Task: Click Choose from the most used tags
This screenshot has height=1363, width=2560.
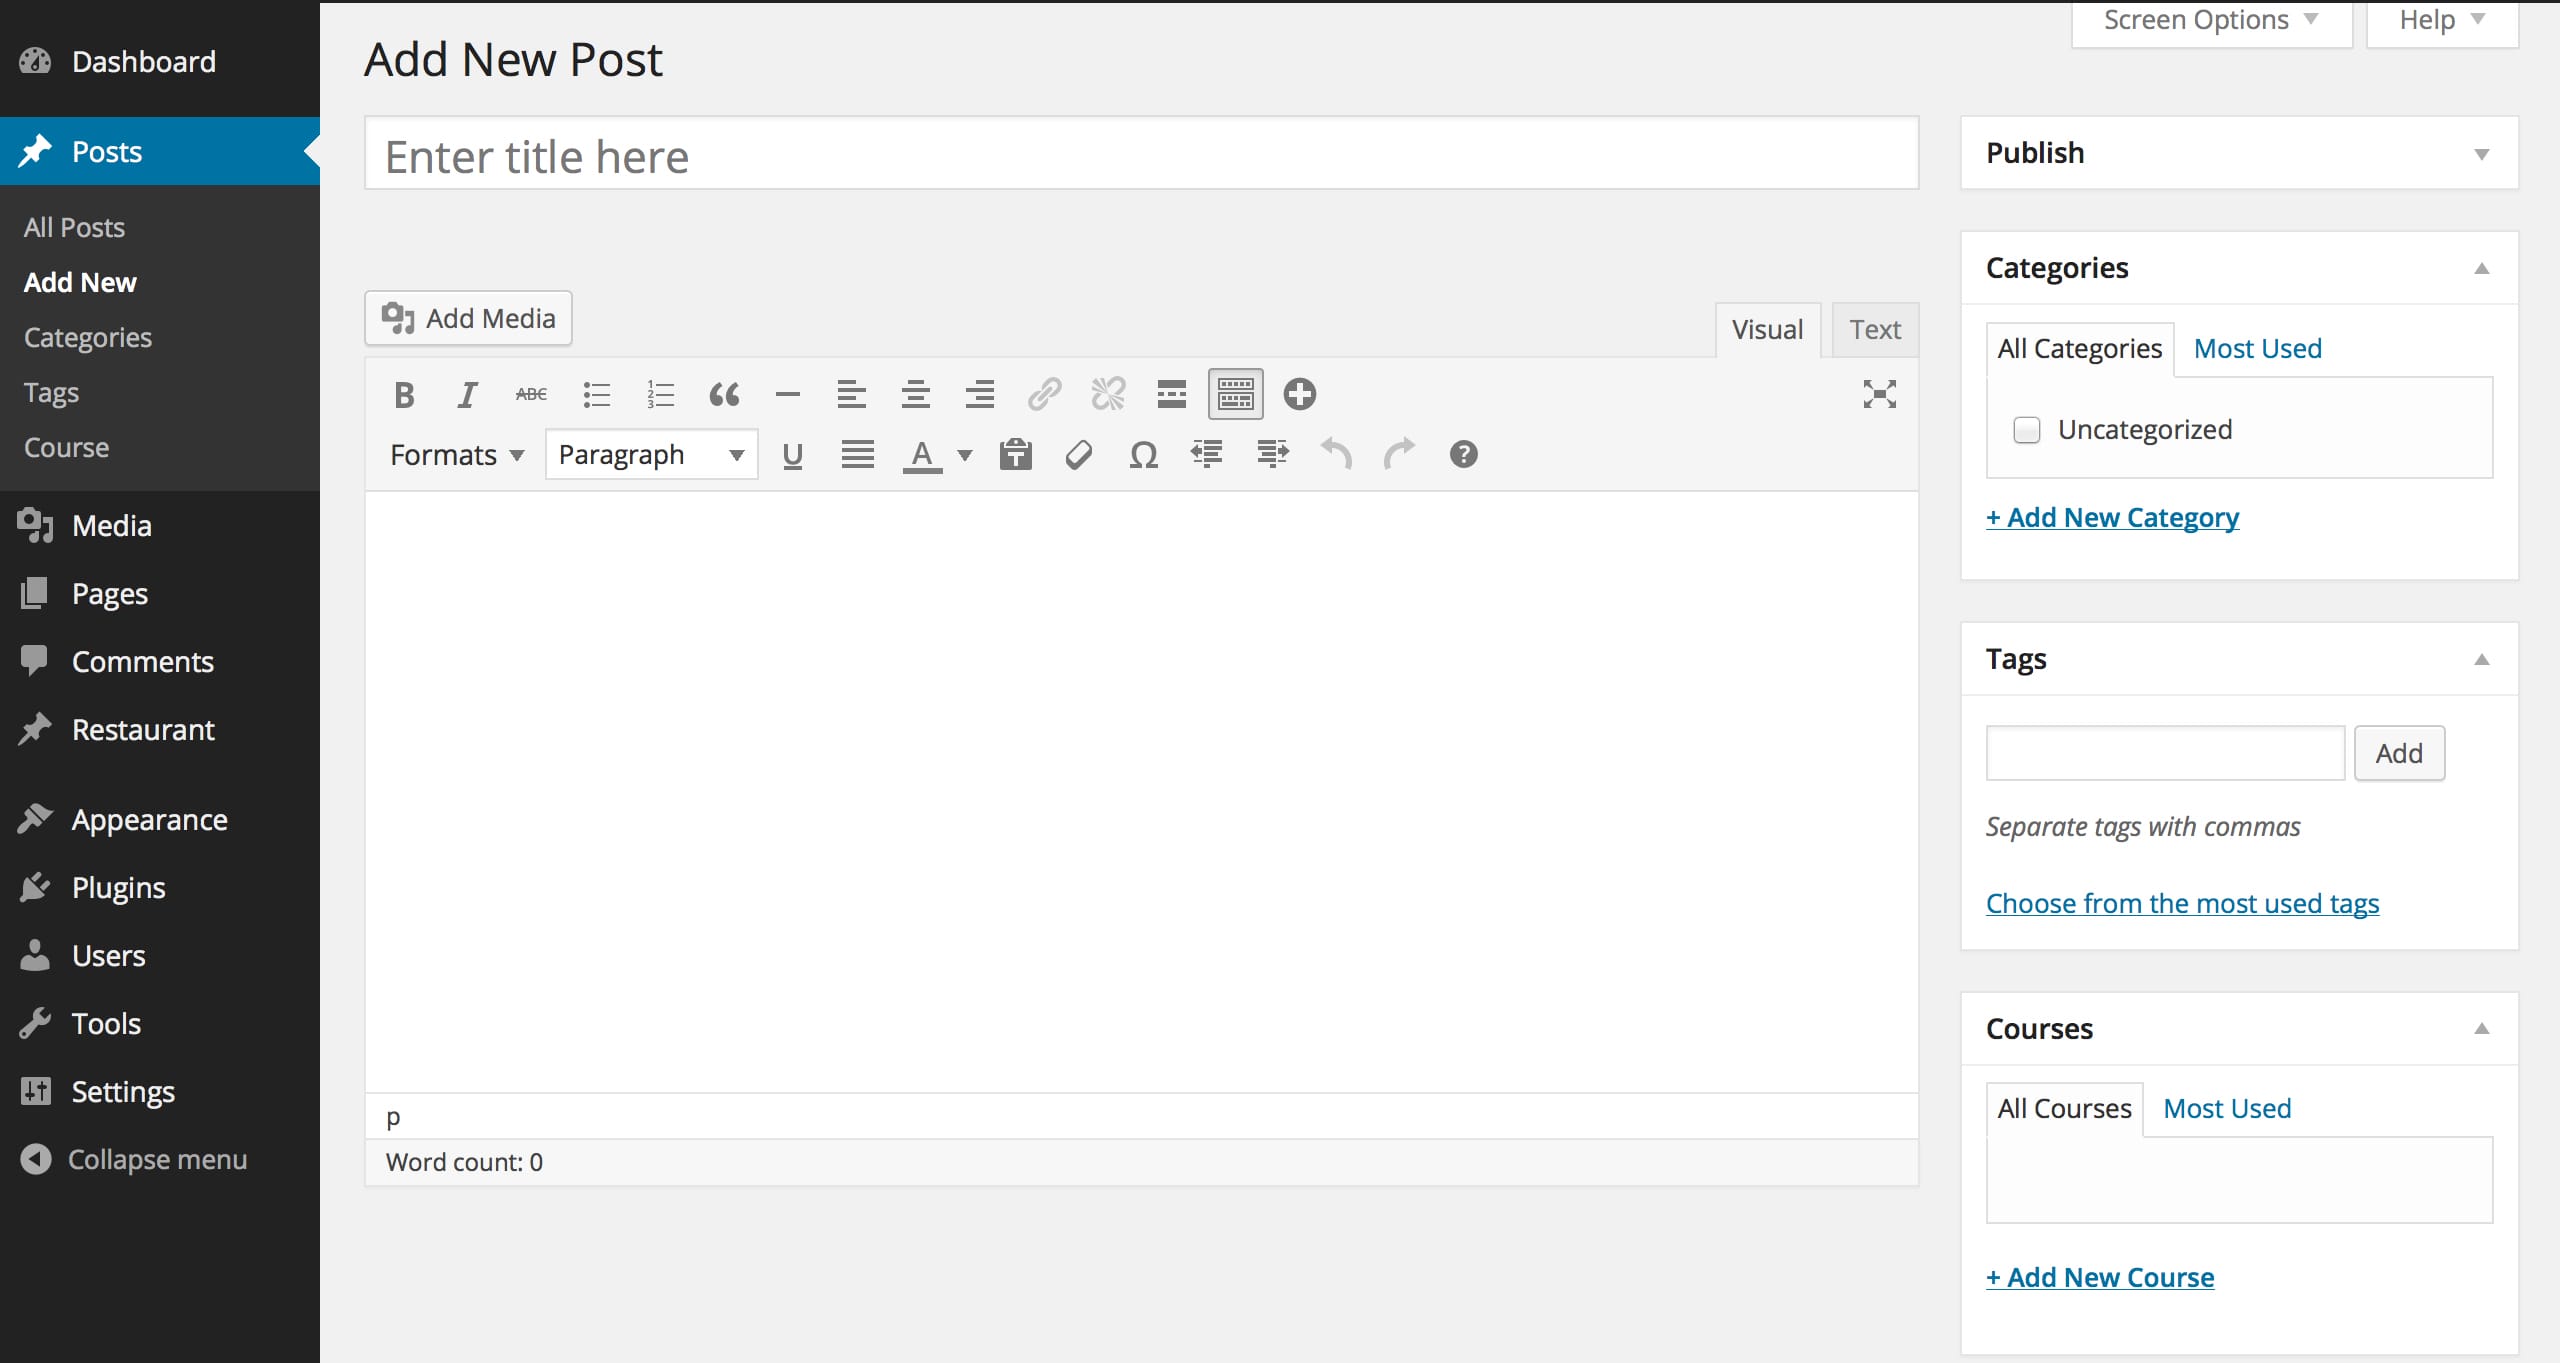Action: [2182, 904]
